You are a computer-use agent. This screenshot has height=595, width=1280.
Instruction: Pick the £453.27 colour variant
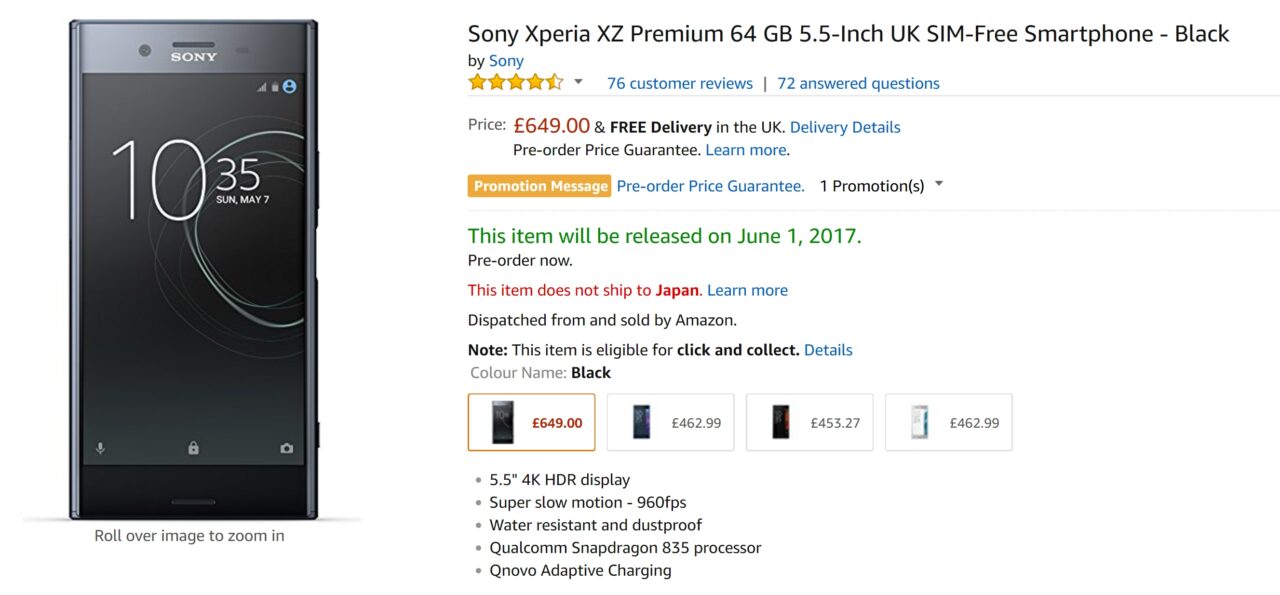(809, 422)
